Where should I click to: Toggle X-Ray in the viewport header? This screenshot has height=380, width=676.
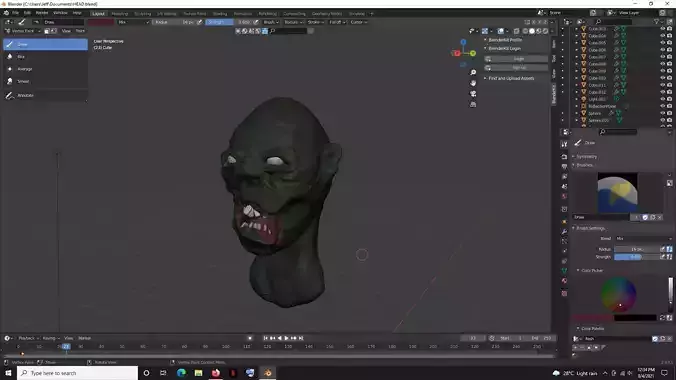click(x=516, y=31)
